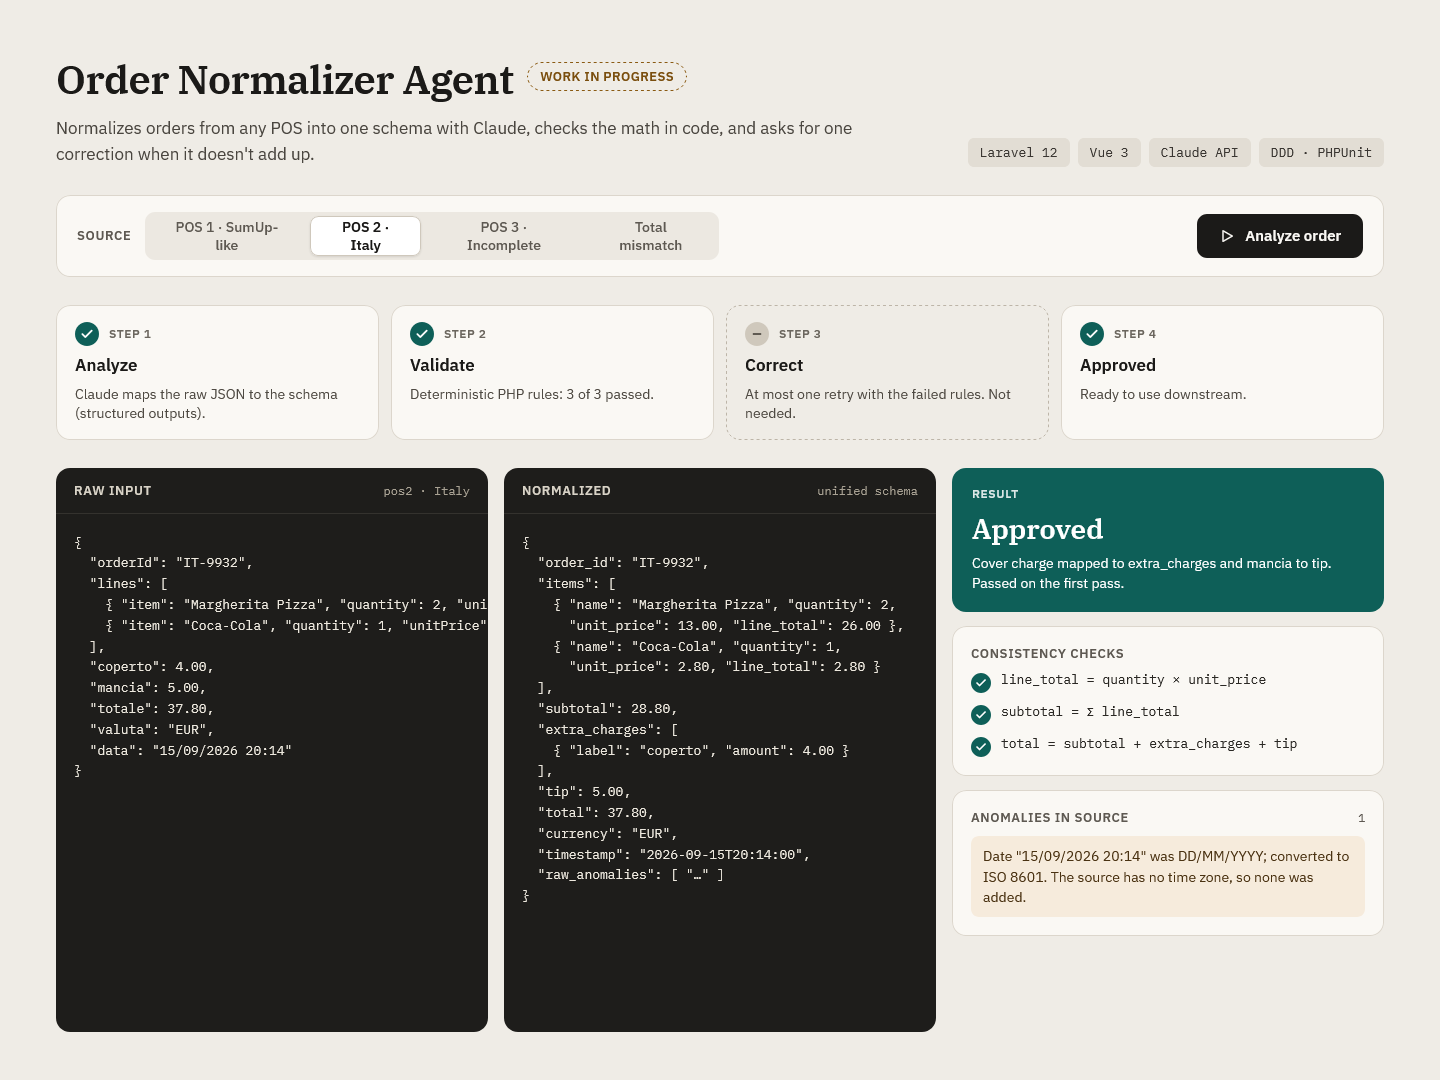Click the Step 3 Correct skipped dash icon
The image size is (1440, 1080).
[x=757, y=333]
